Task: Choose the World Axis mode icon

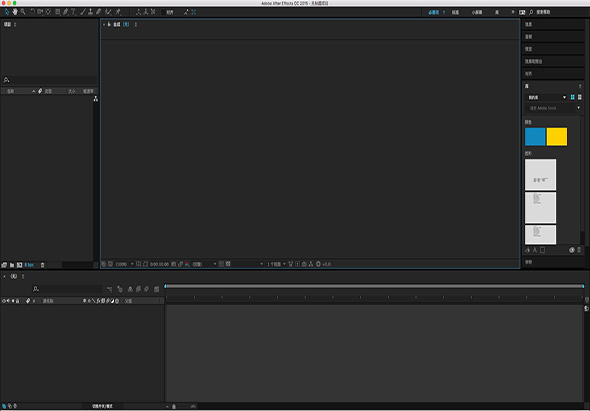Action: tap(146, 12)
